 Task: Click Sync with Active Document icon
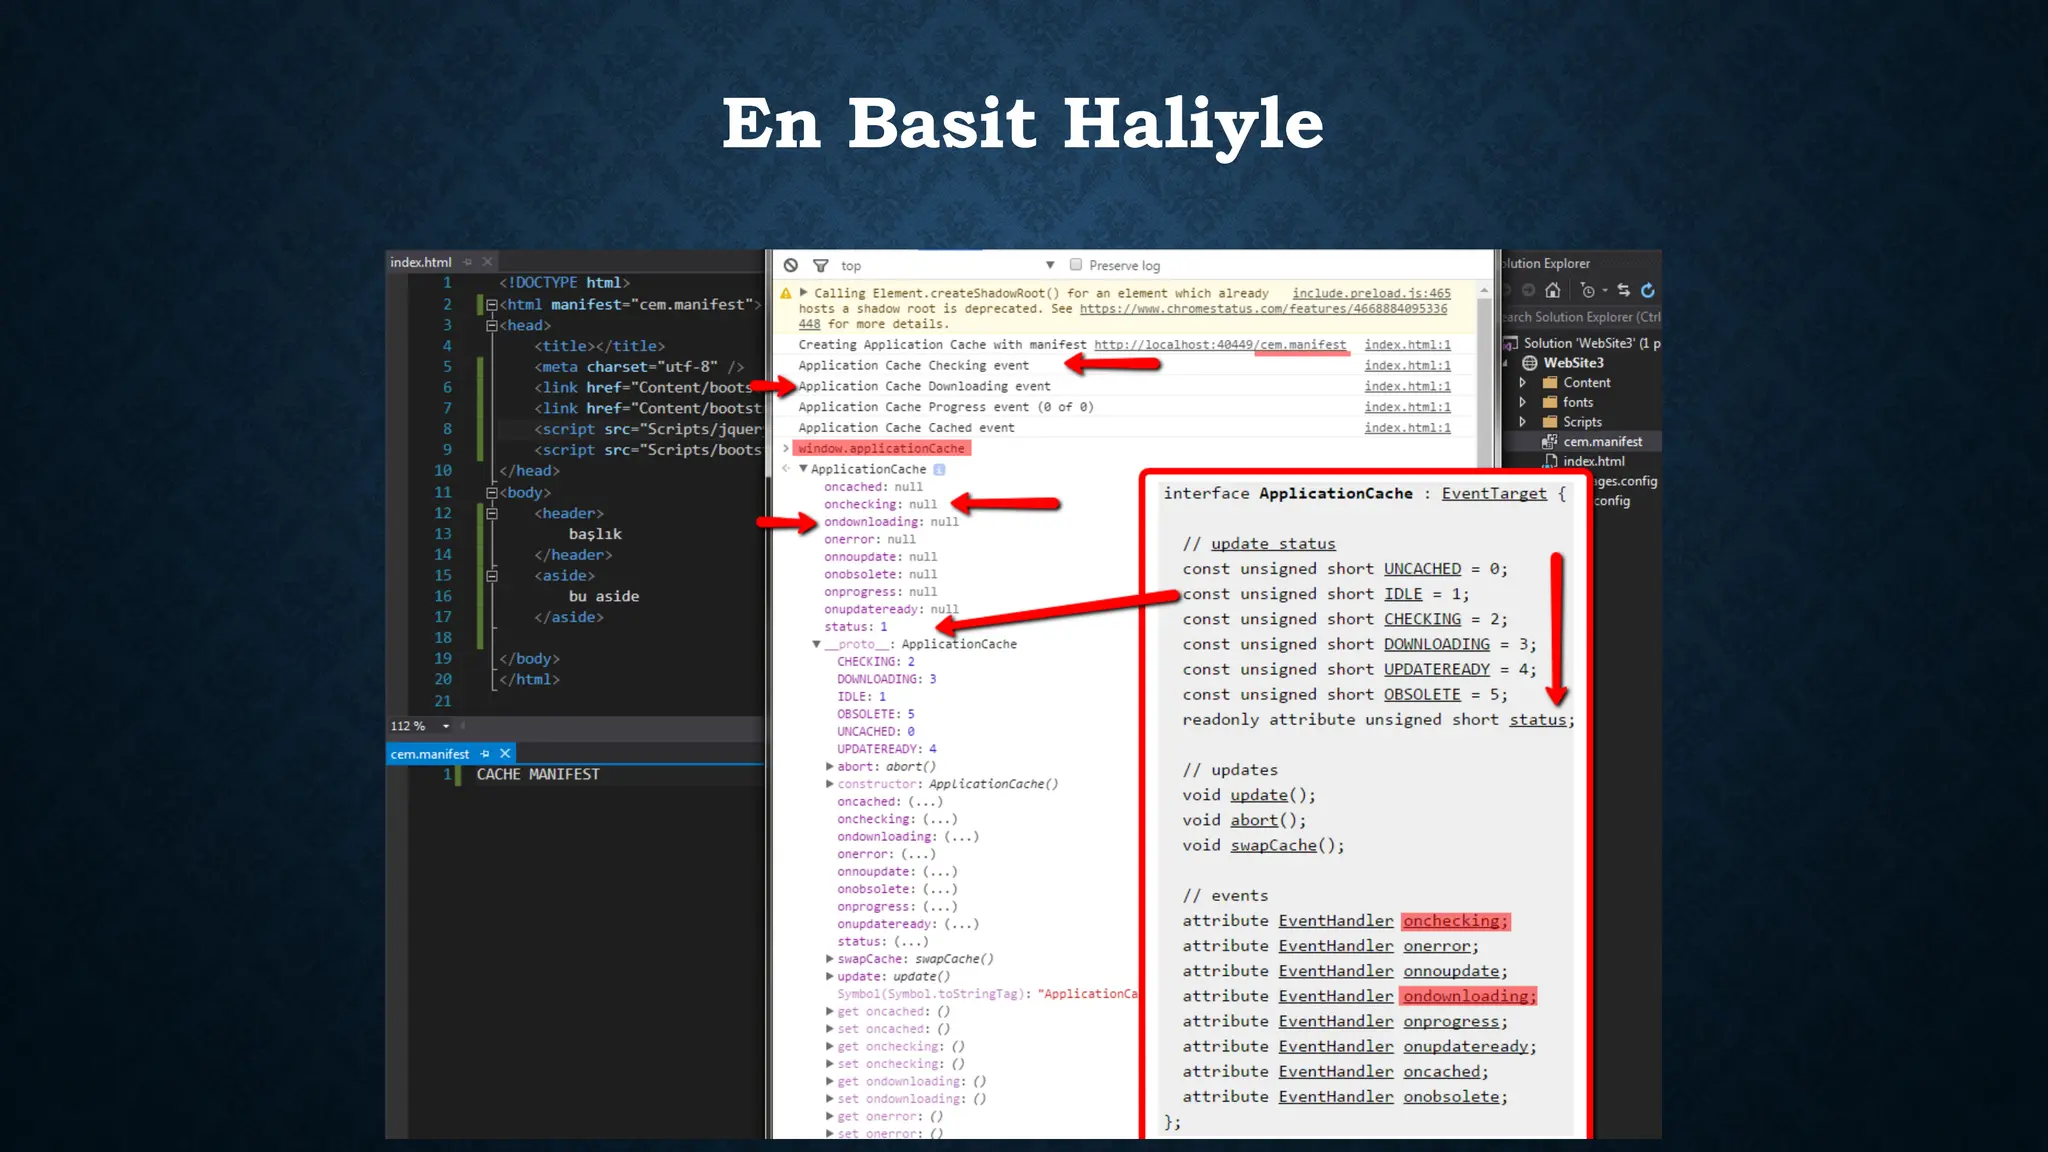(x=1624, y=290)
